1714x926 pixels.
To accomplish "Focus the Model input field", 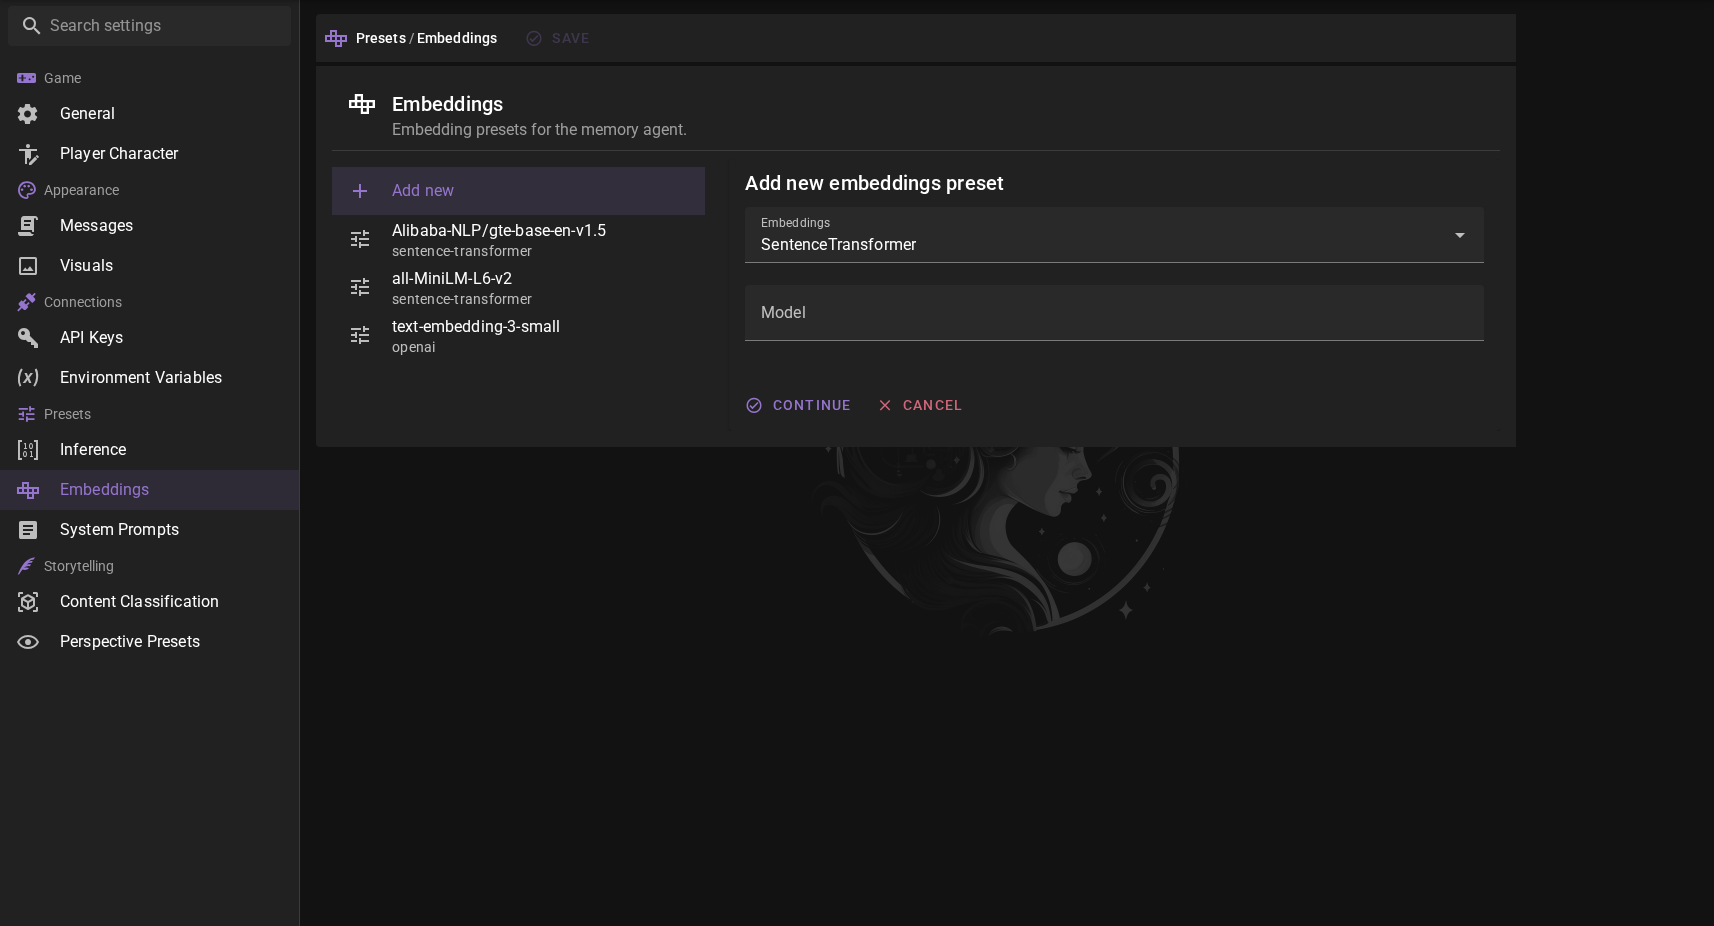I will [x=1114, y=313].
